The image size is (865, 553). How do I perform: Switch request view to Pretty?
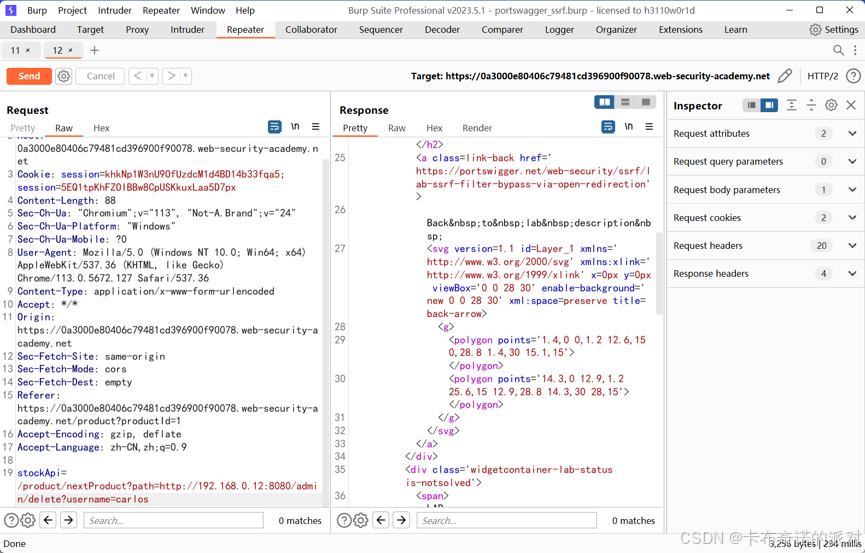[x=23, y=128]
